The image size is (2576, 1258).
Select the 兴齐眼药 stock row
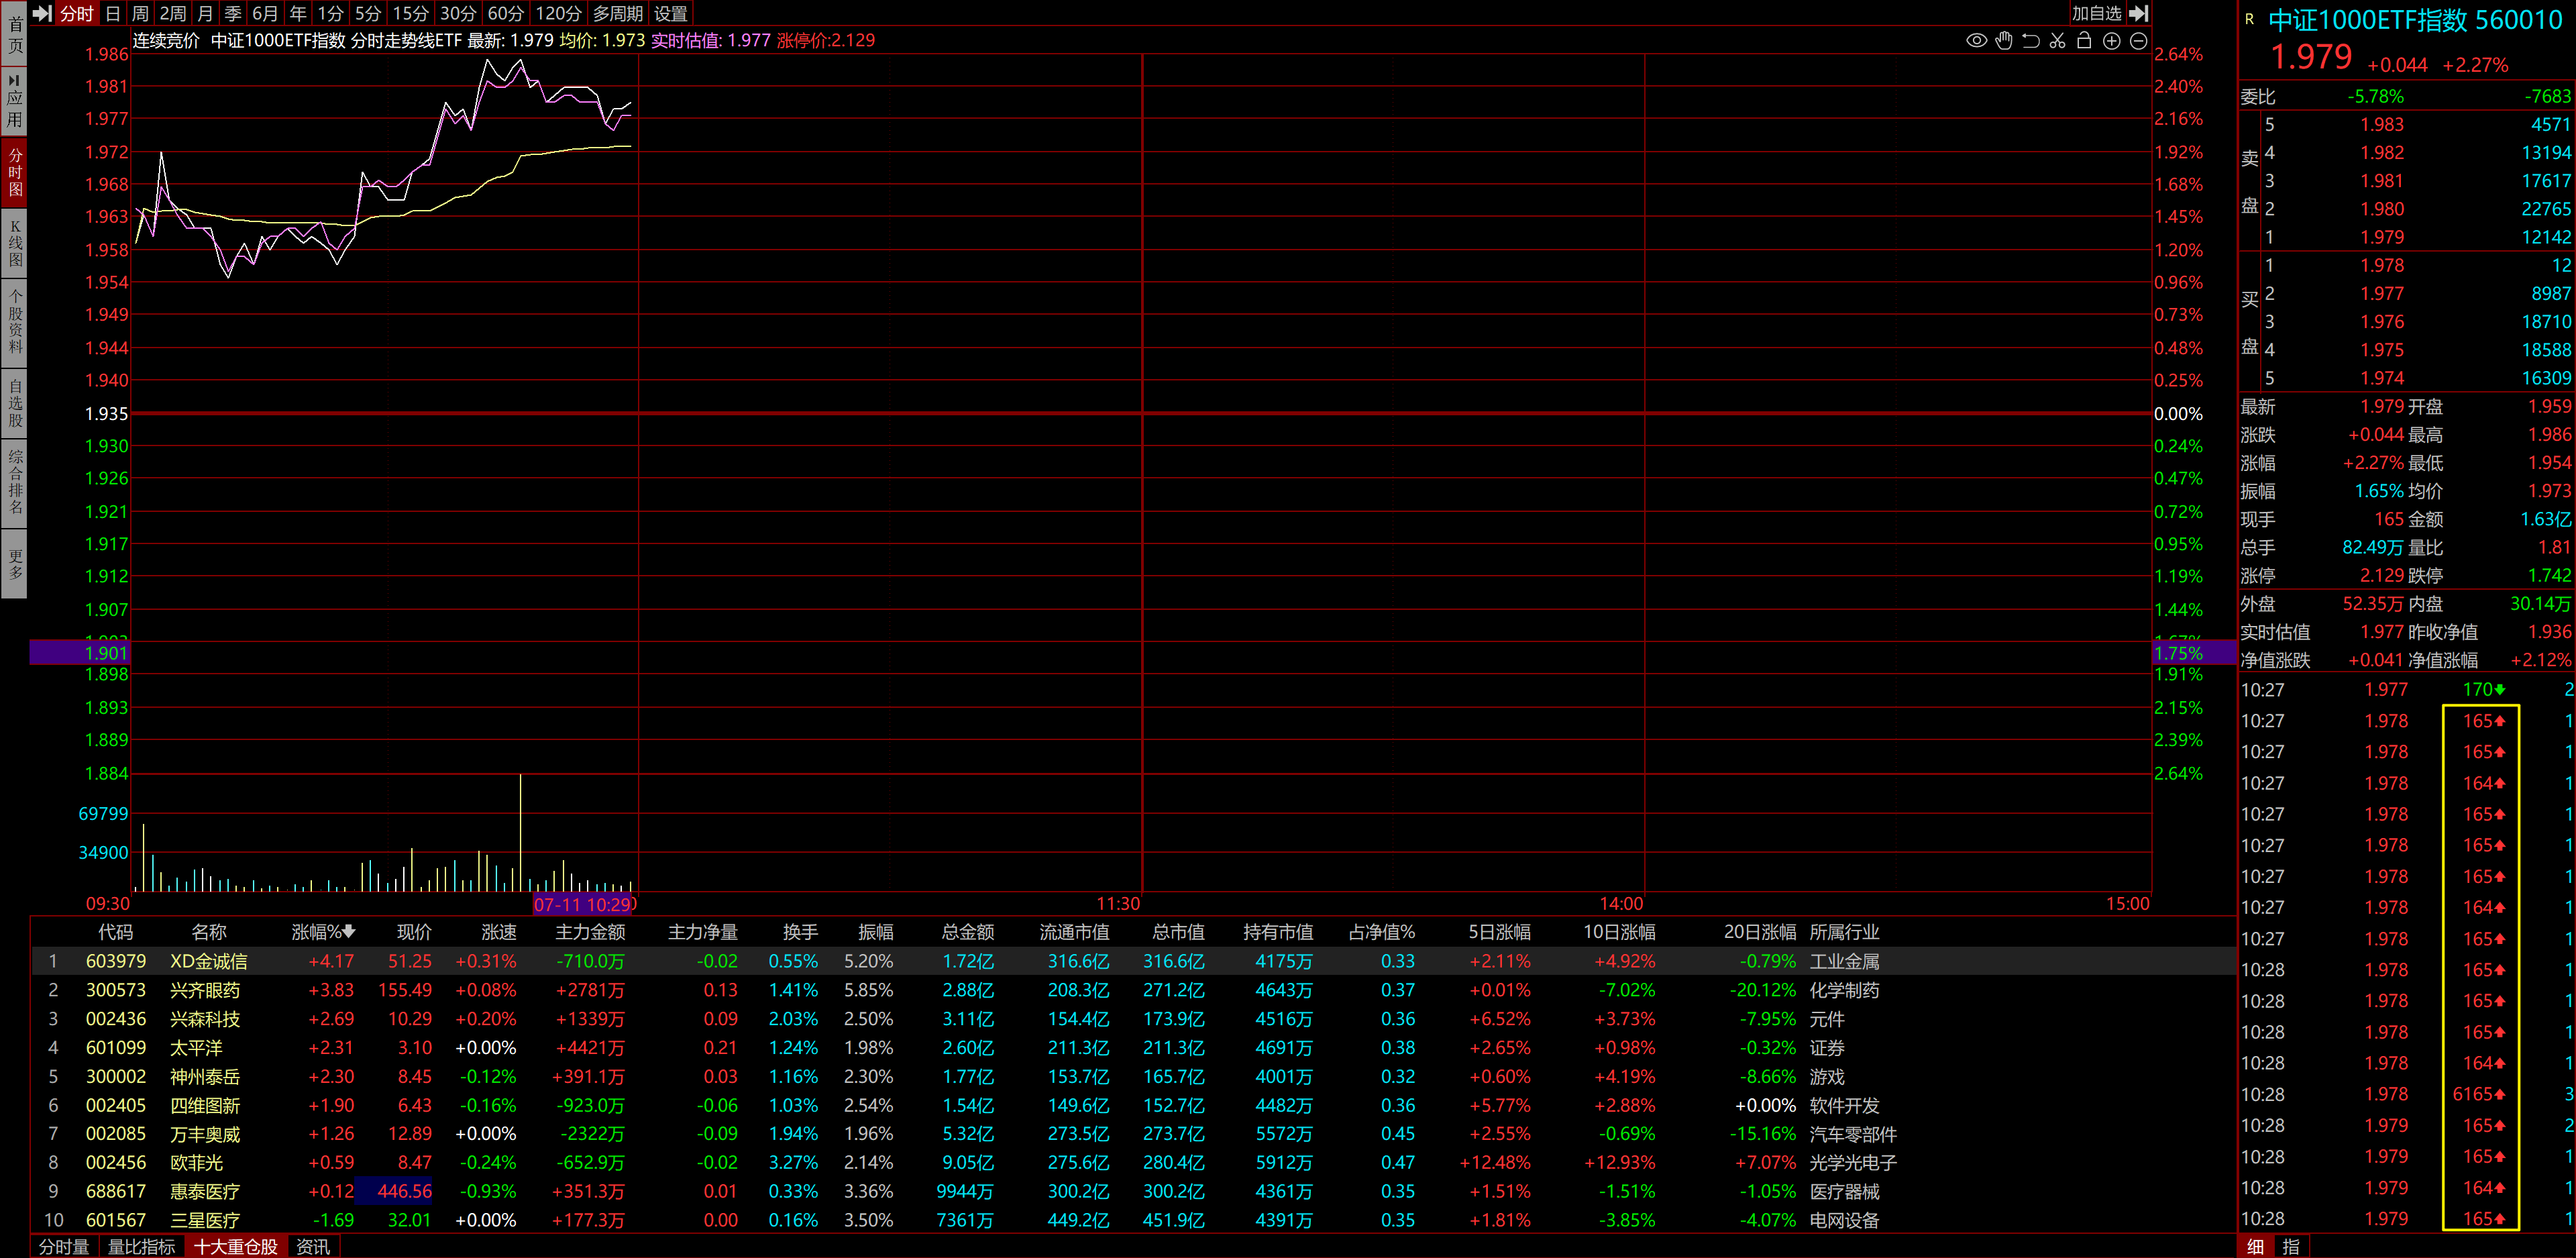tap(205, 990)
